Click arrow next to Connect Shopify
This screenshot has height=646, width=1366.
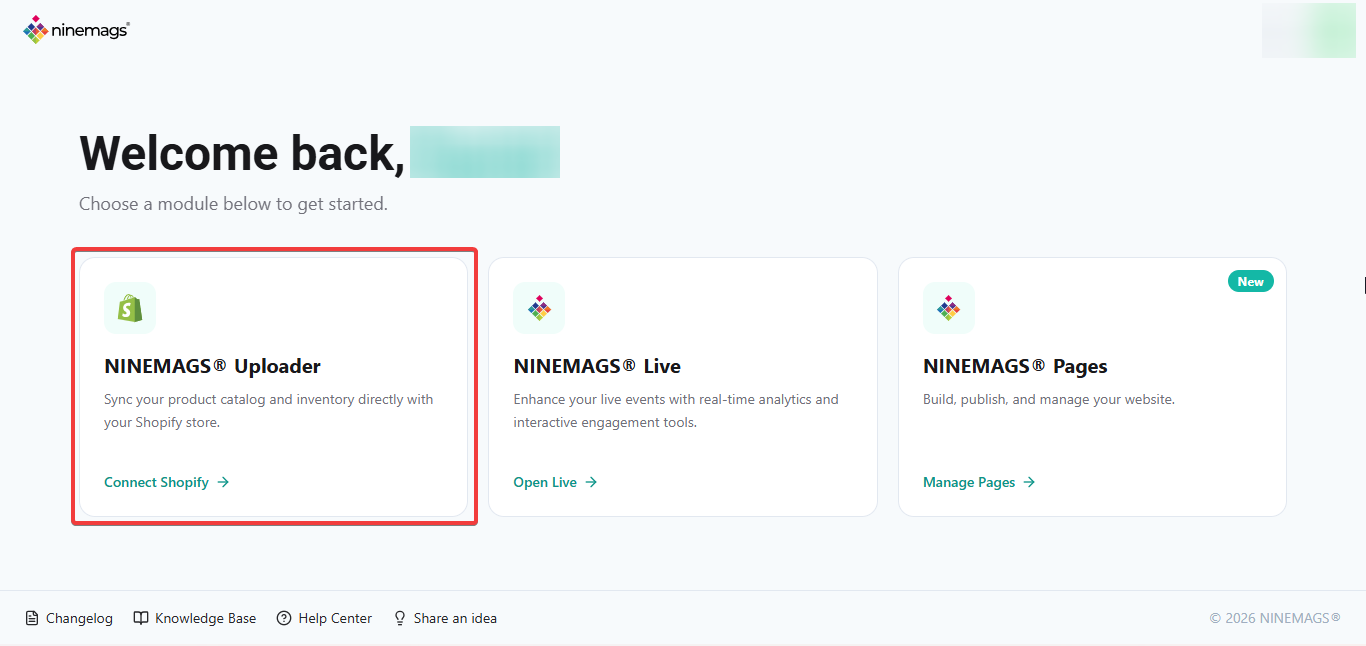(223, 482)
